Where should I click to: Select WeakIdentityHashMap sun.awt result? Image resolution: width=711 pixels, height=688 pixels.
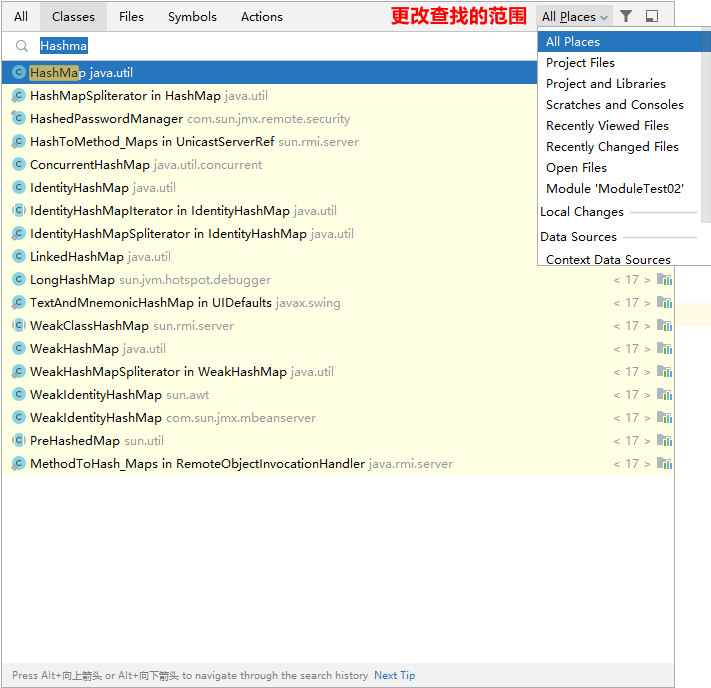(338, 395)
